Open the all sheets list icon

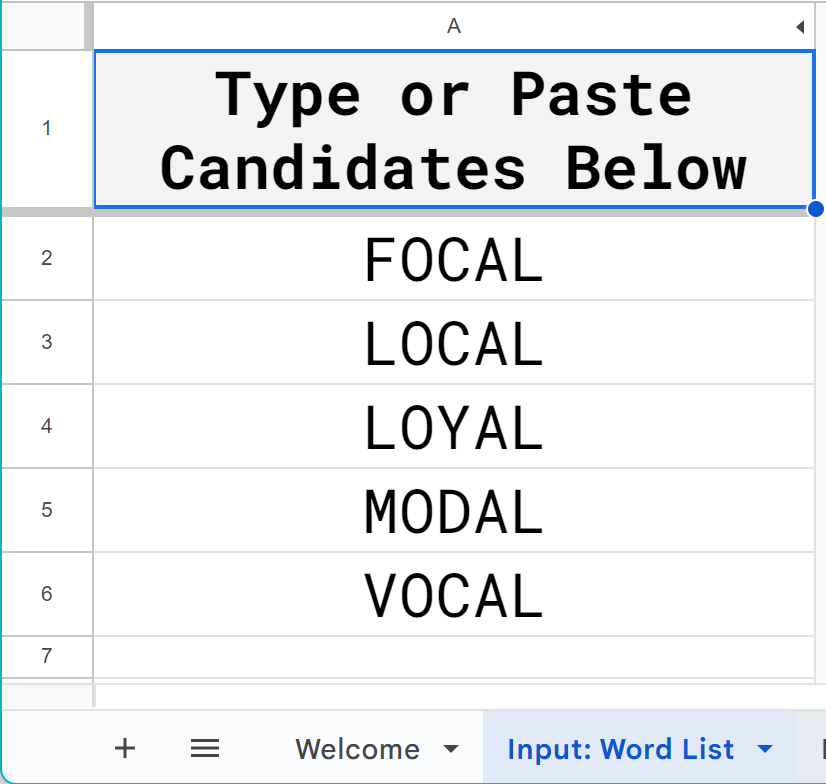coord(205,748)
